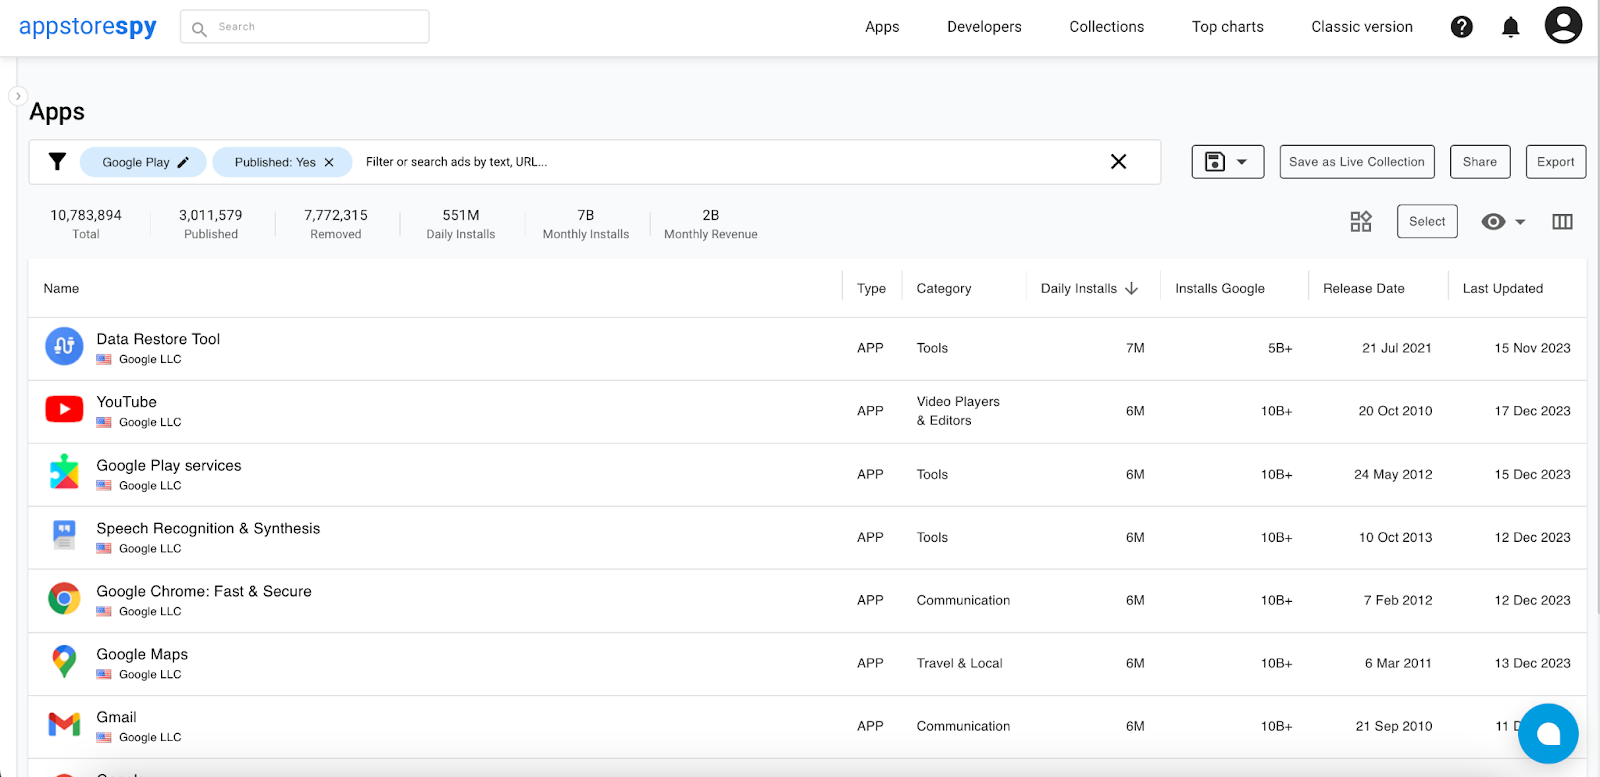Open the Apps menu item
This screenshot has height=777, width=1600.
tap(882, 27)
